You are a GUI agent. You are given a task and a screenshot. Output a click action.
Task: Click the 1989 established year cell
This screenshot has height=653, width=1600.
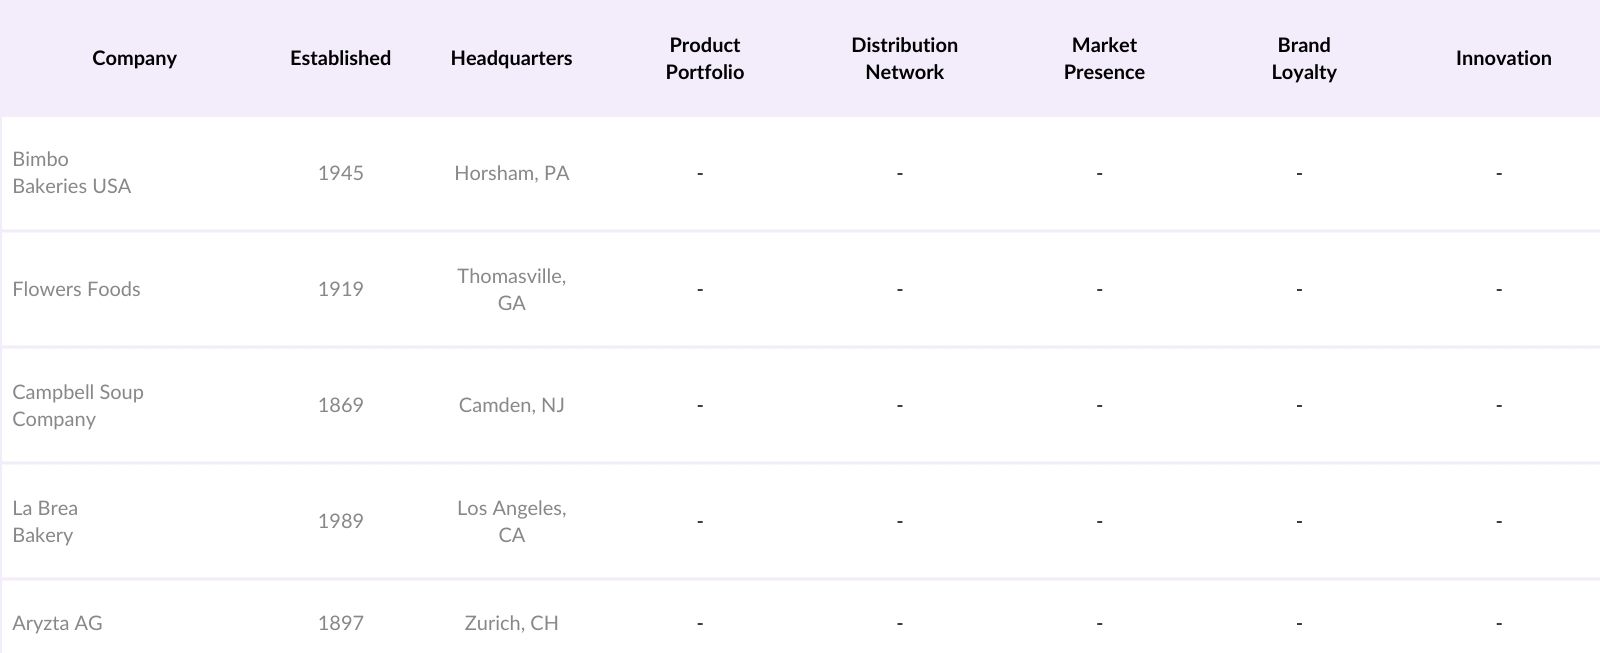point(340,521)
